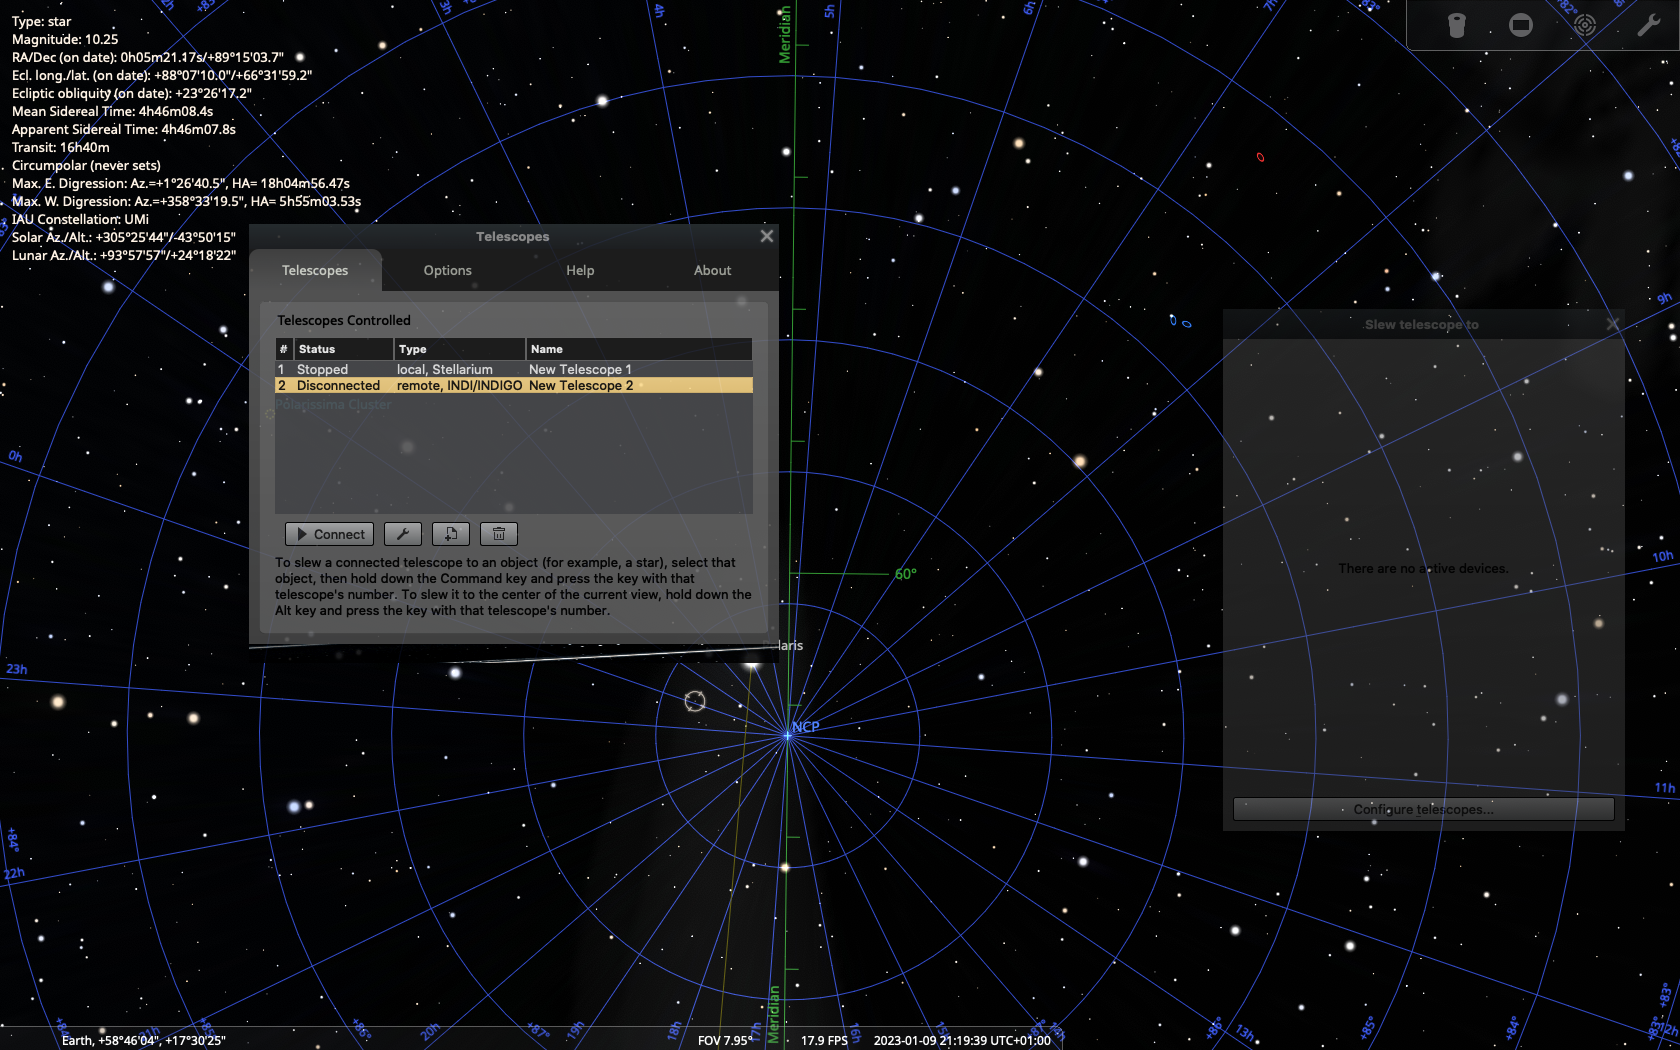Enable the Telrad finder circles icon

1584,25
